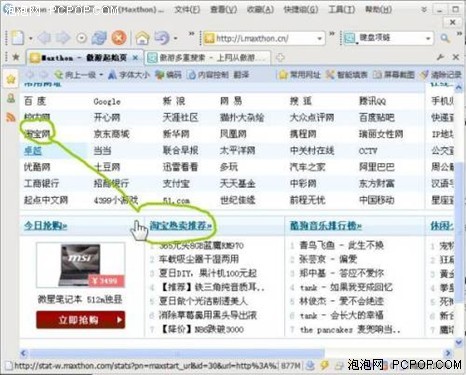Stop loading with the red X icon
Viewport: 466px width, 375px height.
[x=119, y=38]
